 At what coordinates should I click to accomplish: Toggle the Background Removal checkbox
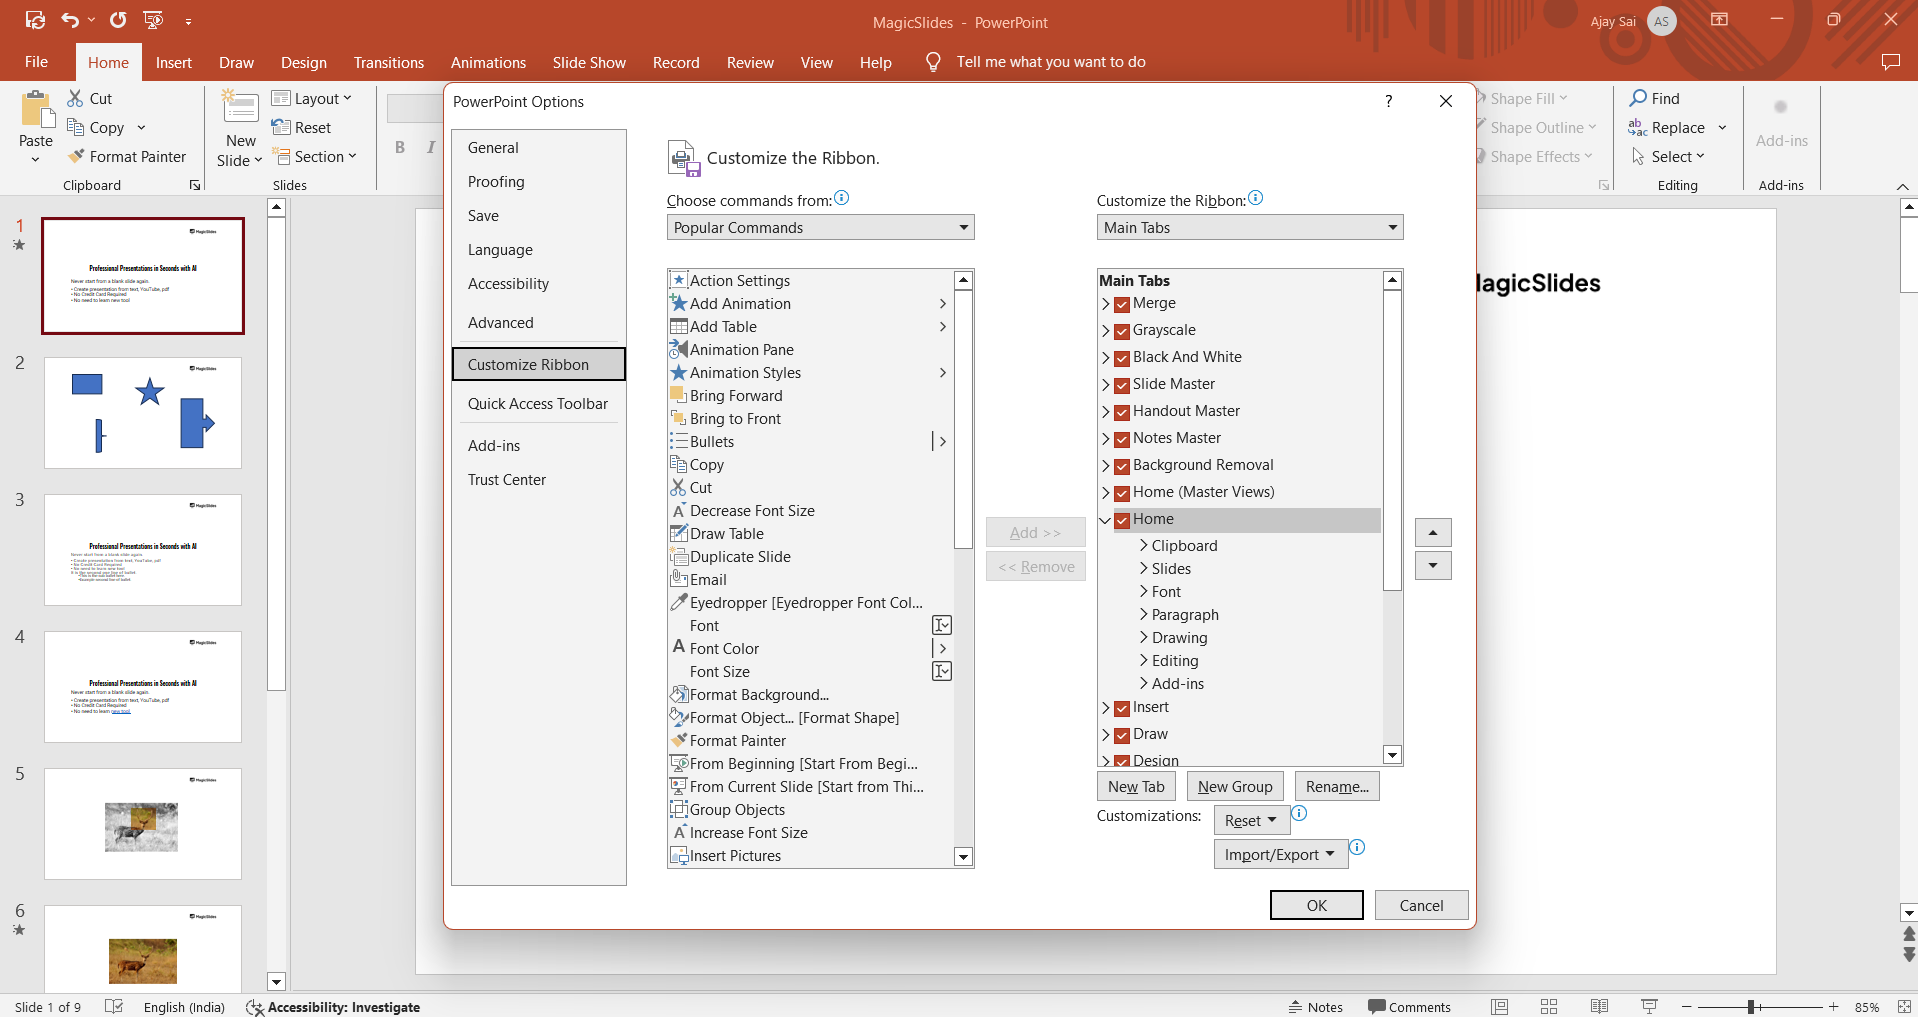[x=1122, y=466]
